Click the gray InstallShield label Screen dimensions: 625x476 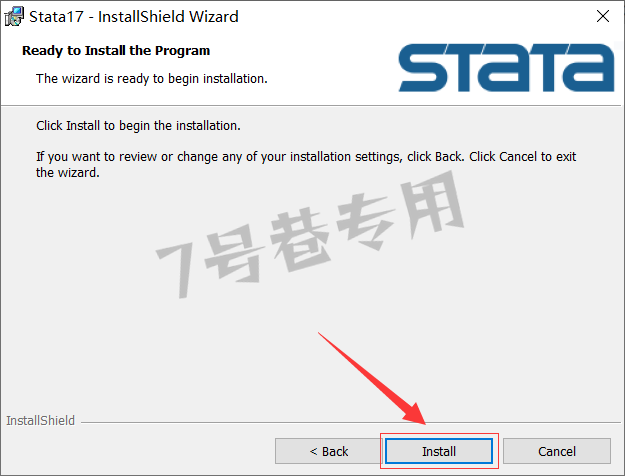click(x=40, y=421)
